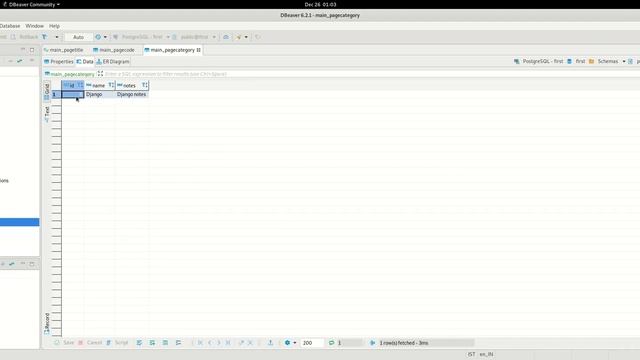Click the transaction log clock icon
The image size is (640, 360).
click(98, 37)
